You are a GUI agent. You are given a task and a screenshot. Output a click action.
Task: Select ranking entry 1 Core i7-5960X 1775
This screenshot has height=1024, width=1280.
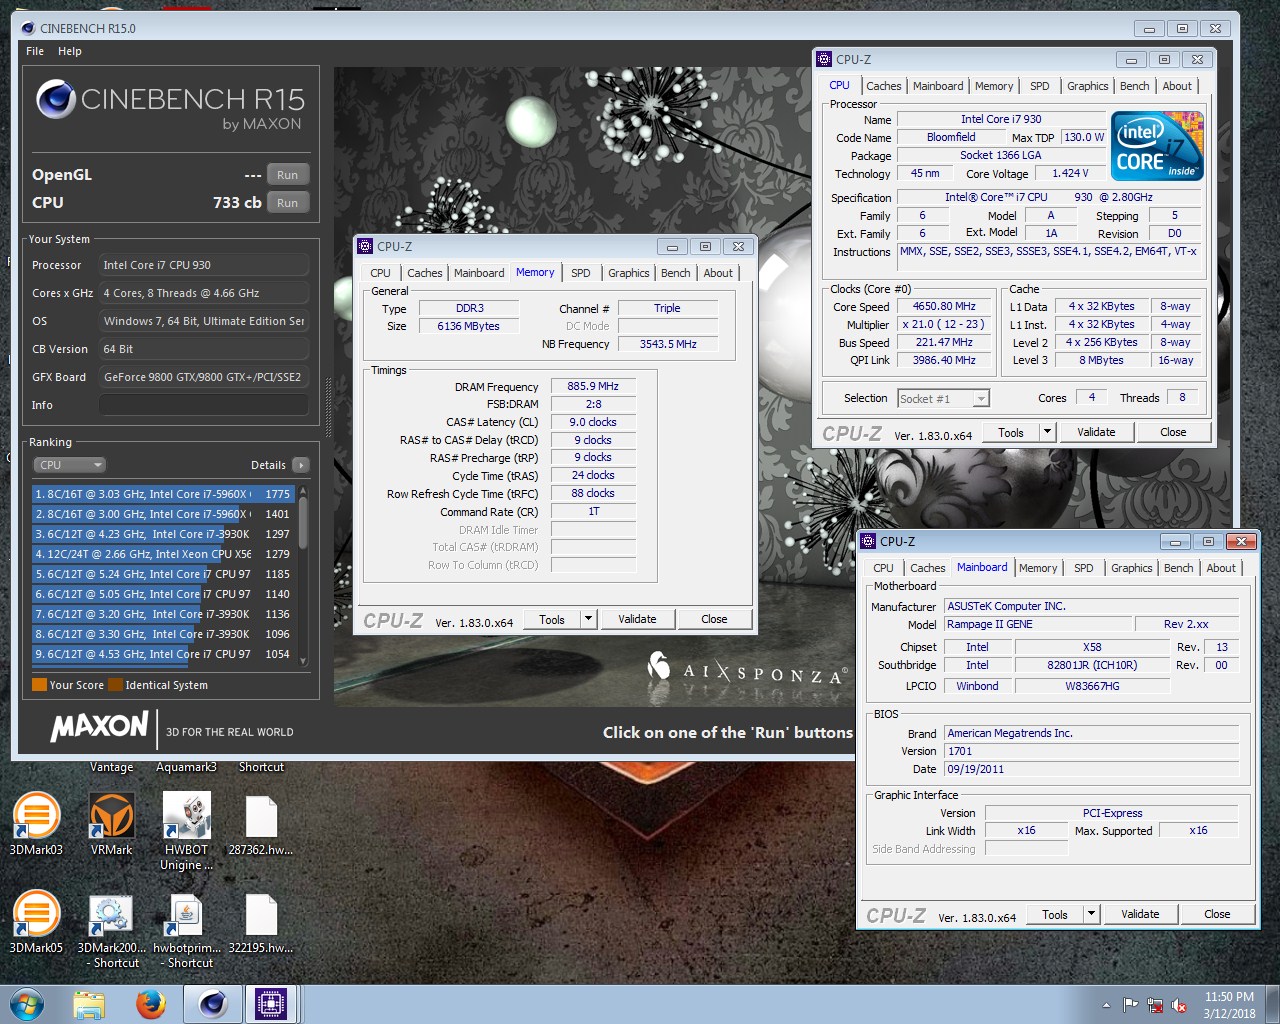[163, 494]
